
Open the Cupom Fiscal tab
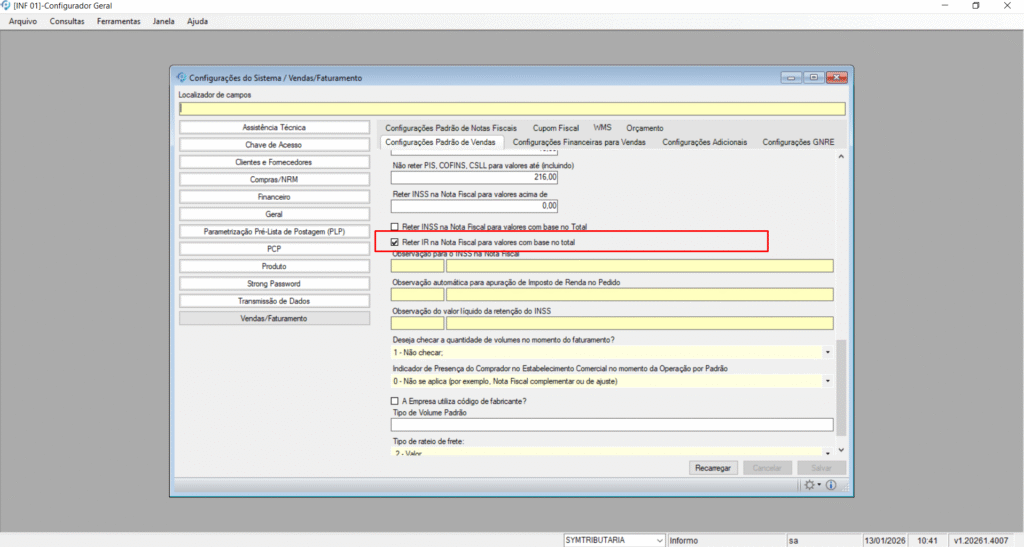(x=555, y=128)
